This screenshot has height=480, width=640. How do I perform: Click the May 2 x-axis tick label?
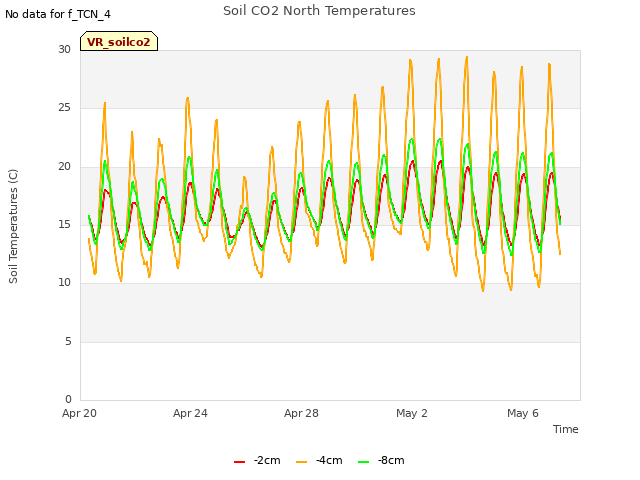pyautogui.click(x=412, y=413)
